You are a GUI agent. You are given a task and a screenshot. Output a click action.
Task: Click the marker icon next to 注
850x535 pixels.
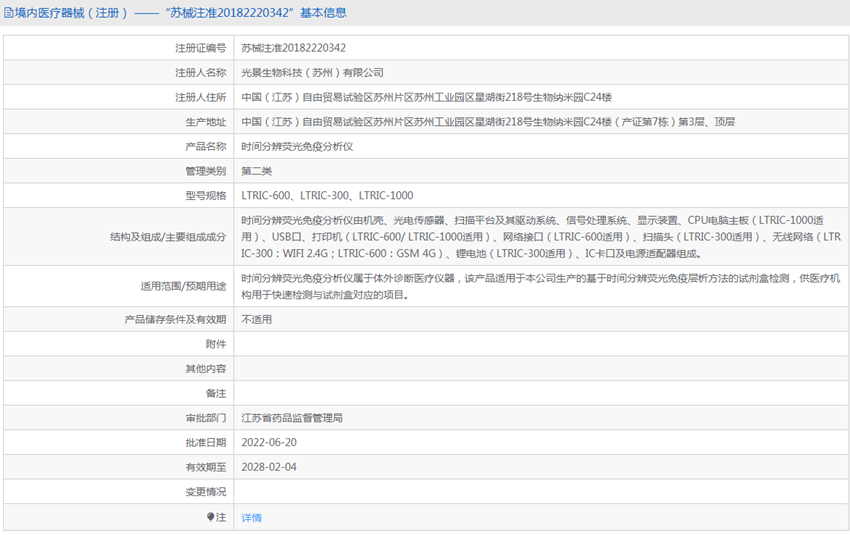coord(211,517)
